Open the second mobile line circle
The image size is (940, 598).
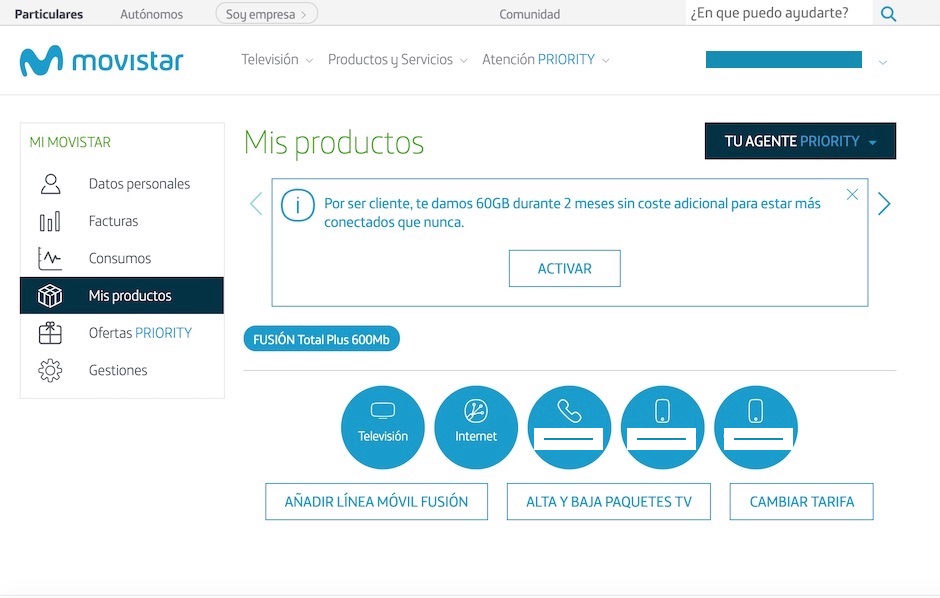click(x=756, y=427)
